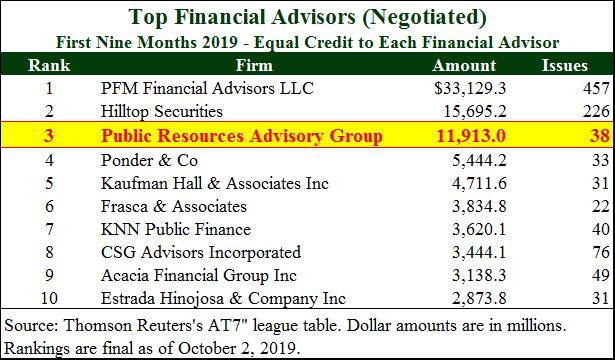Click the 2,873.8 amount cell
615x360 pixels.
(x=479, y=299)
